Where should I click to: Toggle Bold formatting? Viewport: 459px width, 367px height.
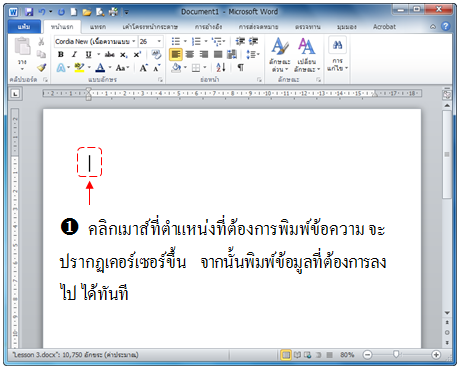tap(61, 54)
